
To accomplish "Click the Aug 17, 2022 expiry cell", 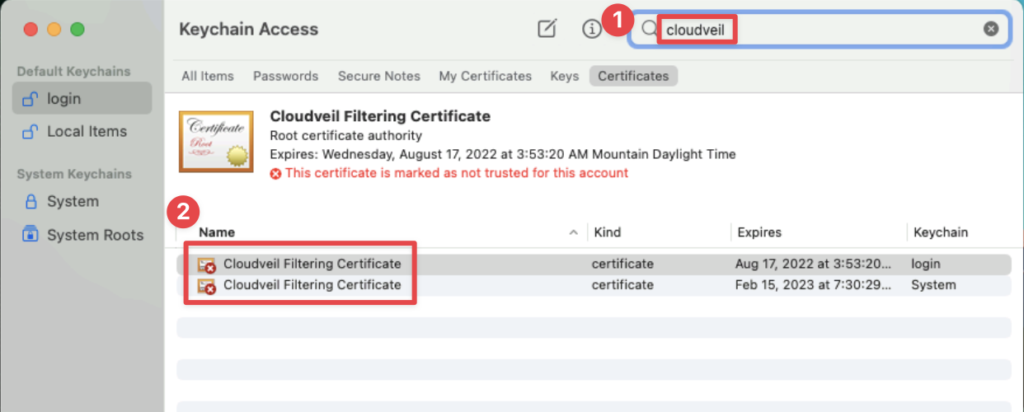I will click(x=813, y=264).
